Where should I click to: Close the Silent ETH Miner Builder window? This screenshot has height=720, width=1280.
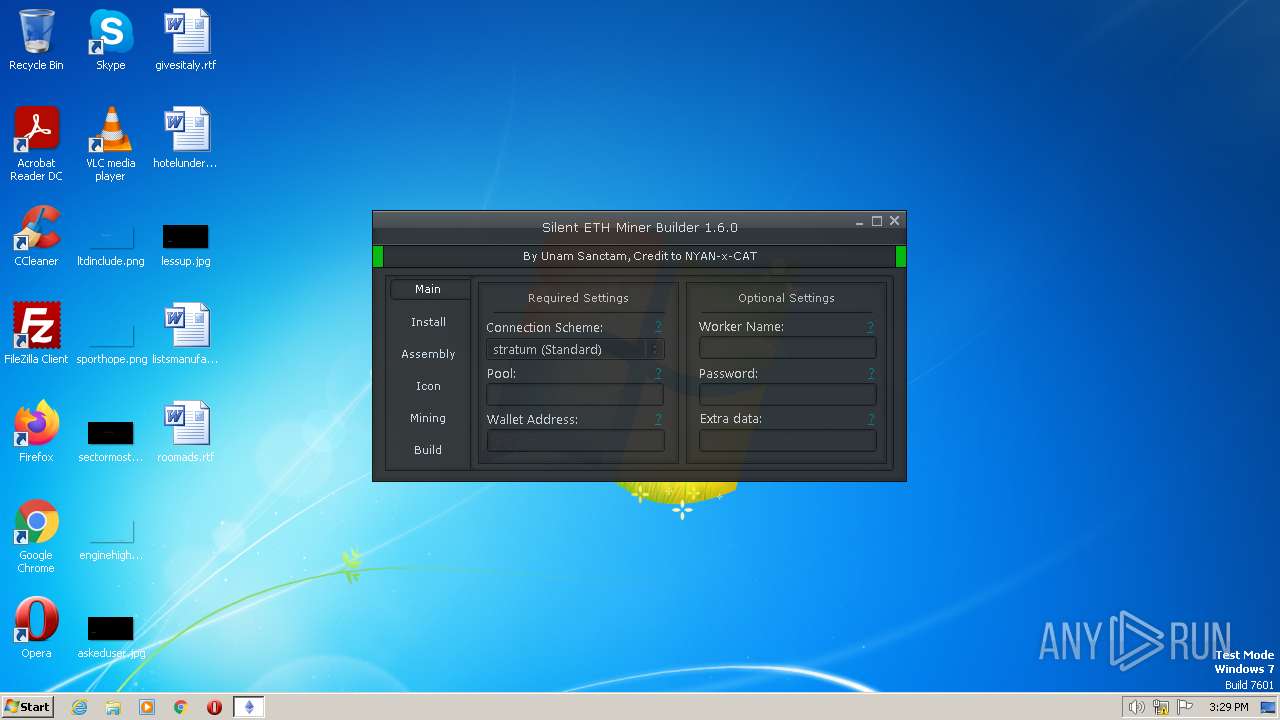pos(894,221)
